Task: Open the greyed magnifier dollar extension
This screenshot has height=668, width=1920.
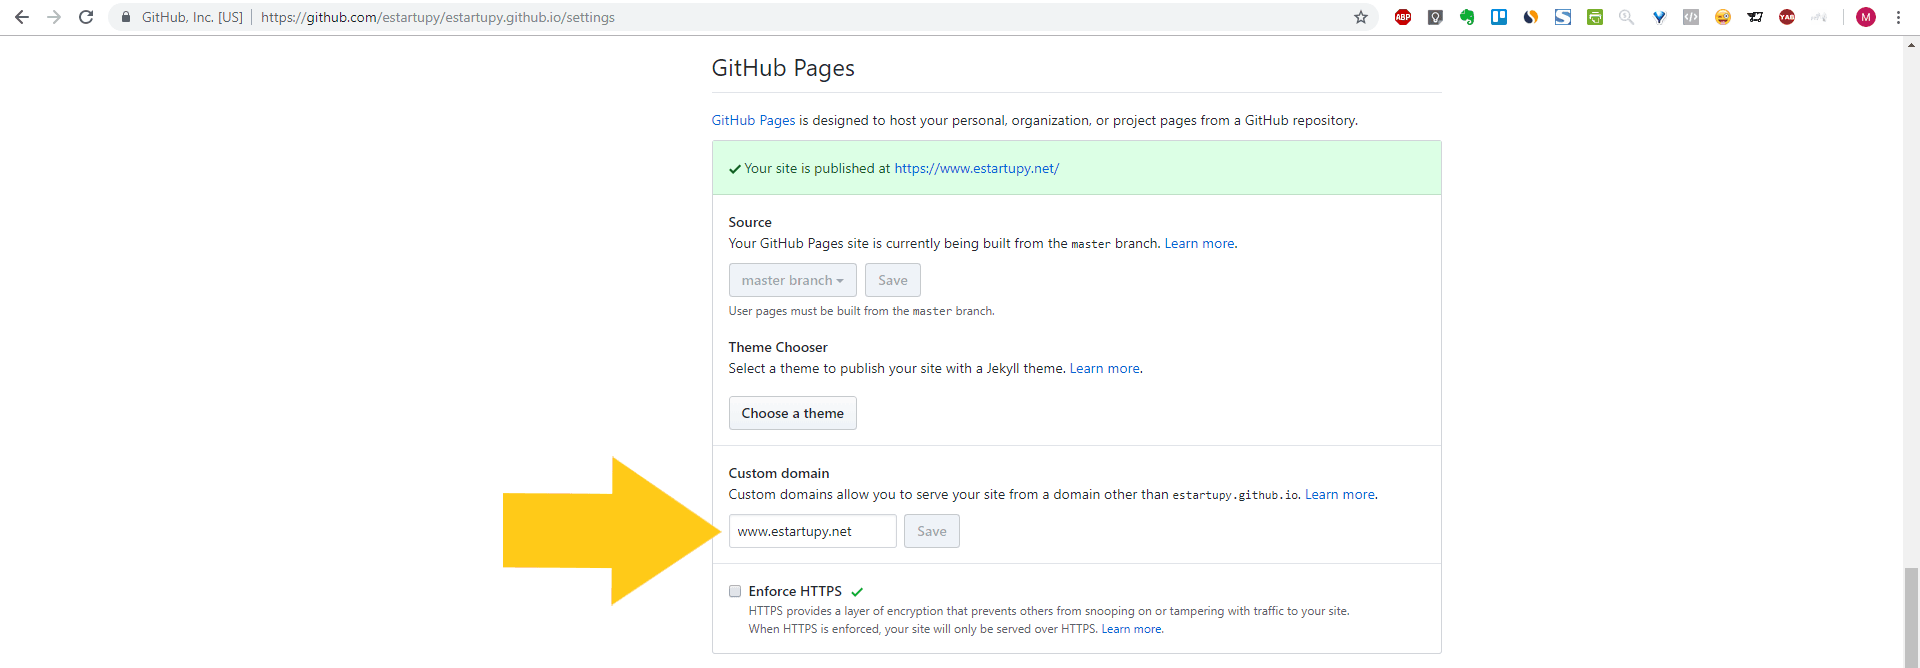Action: point(1627,17)
